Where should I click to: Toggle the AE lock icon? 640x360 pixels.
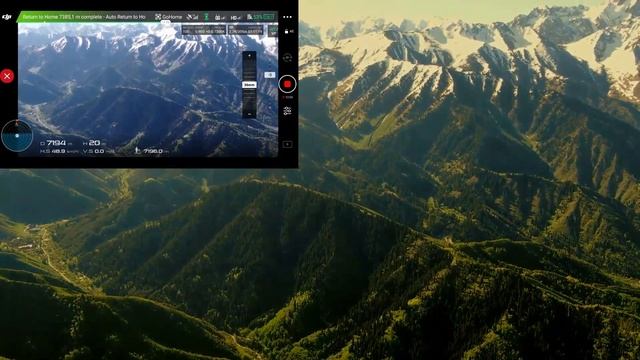point(289,31)
